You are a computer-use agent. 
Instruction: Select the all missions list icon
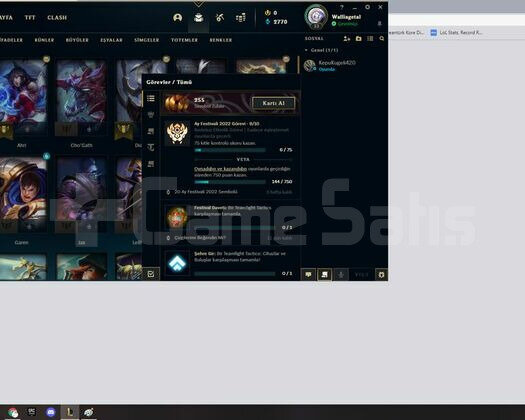click(x=151, y=98)
